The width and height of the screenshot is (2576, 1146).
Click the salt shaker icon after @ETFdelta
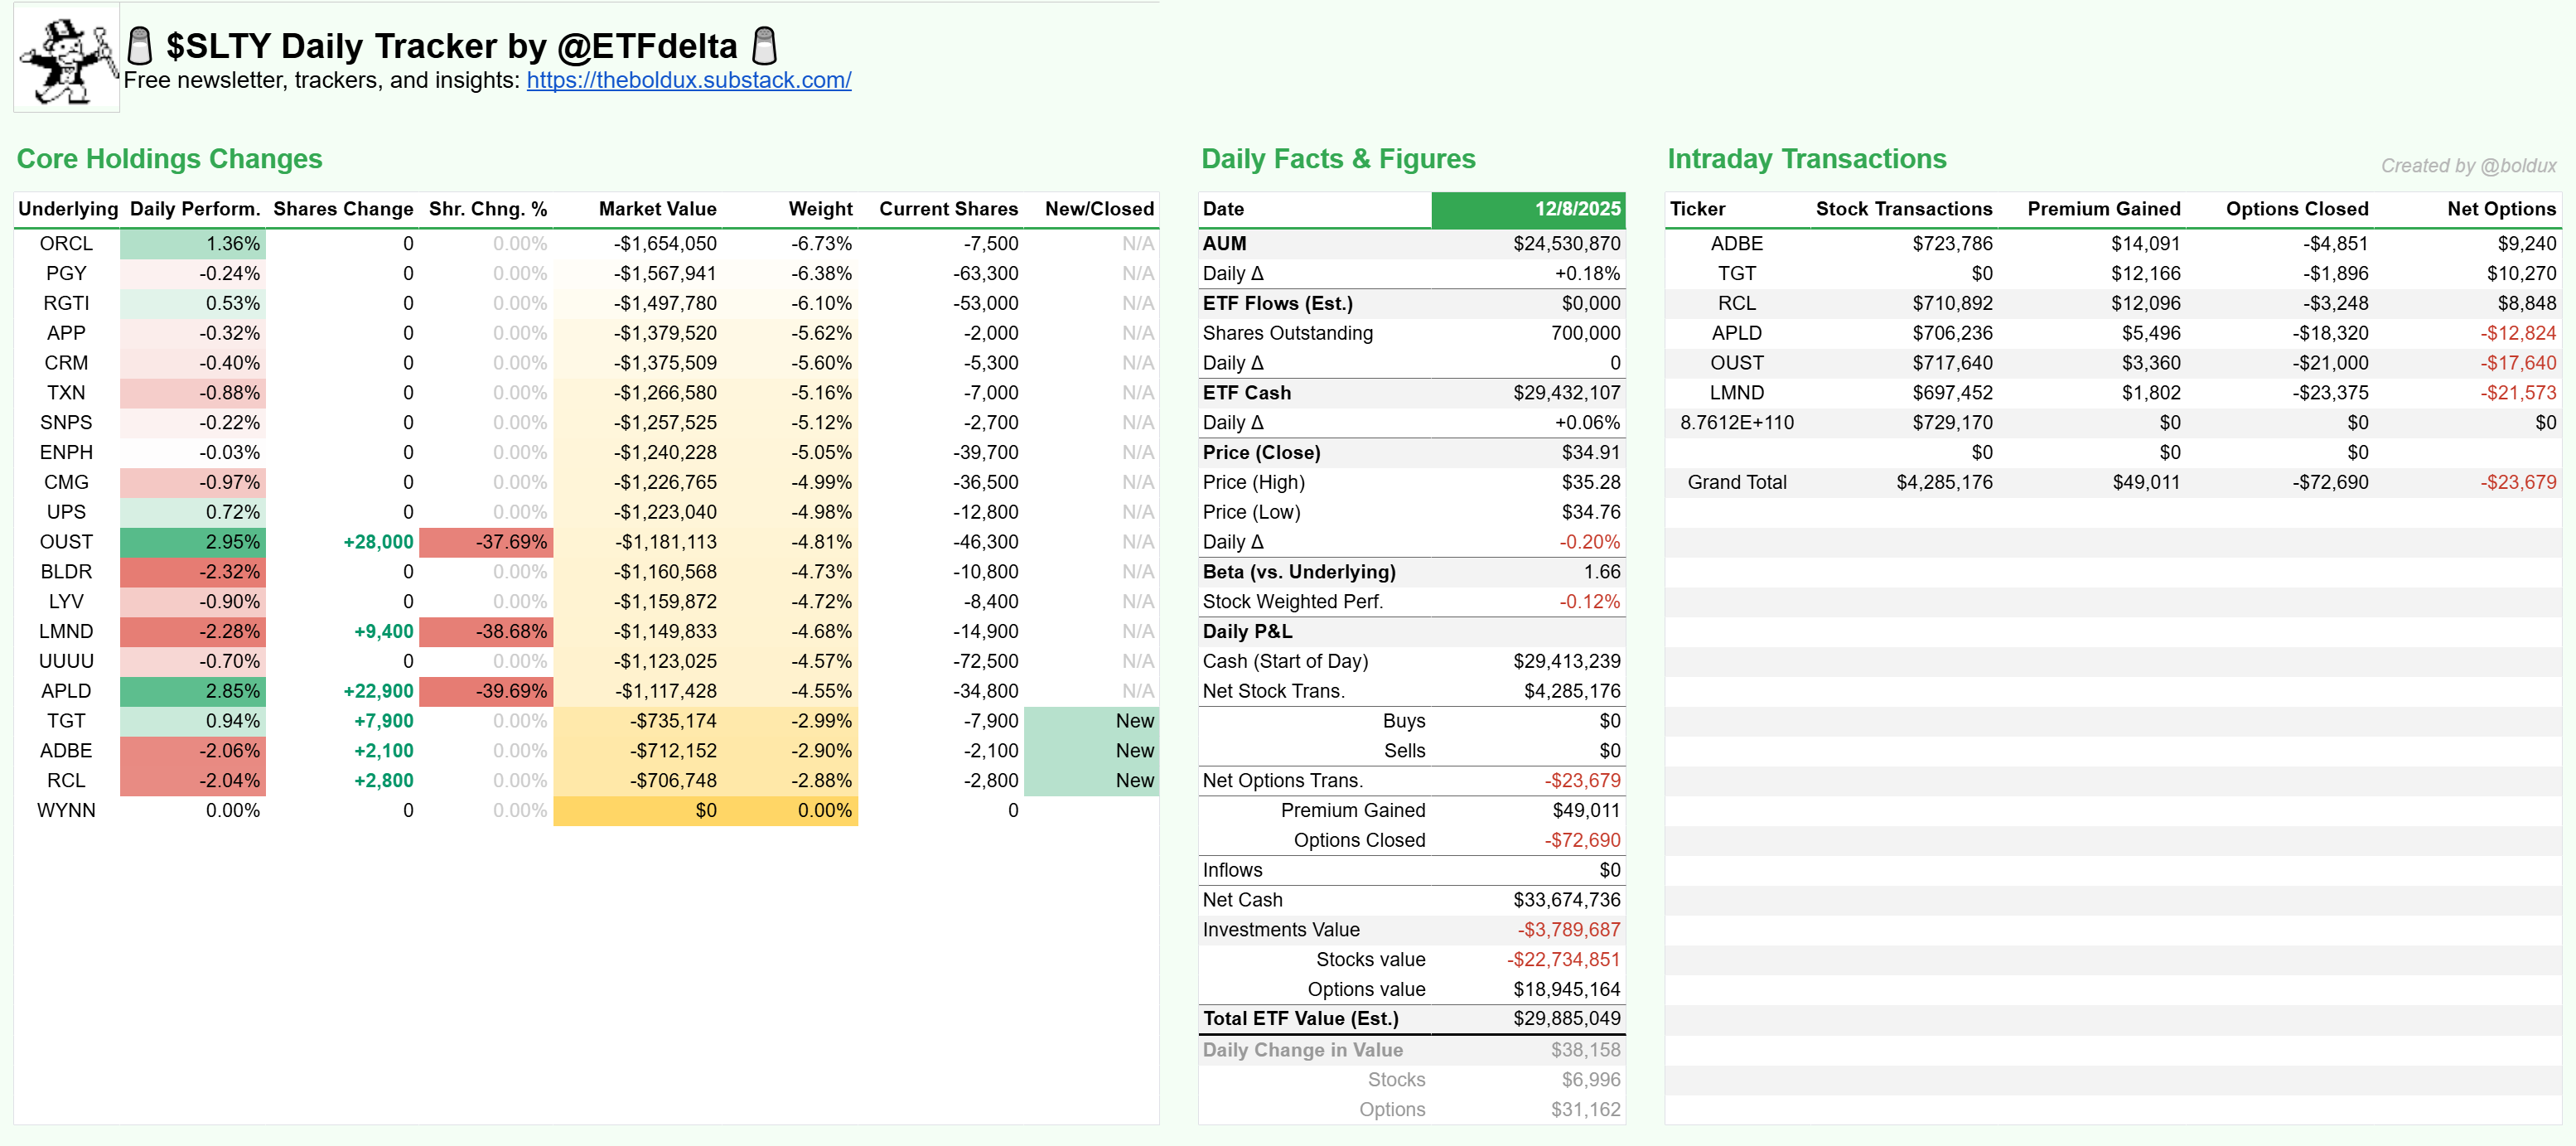(764, 46)
